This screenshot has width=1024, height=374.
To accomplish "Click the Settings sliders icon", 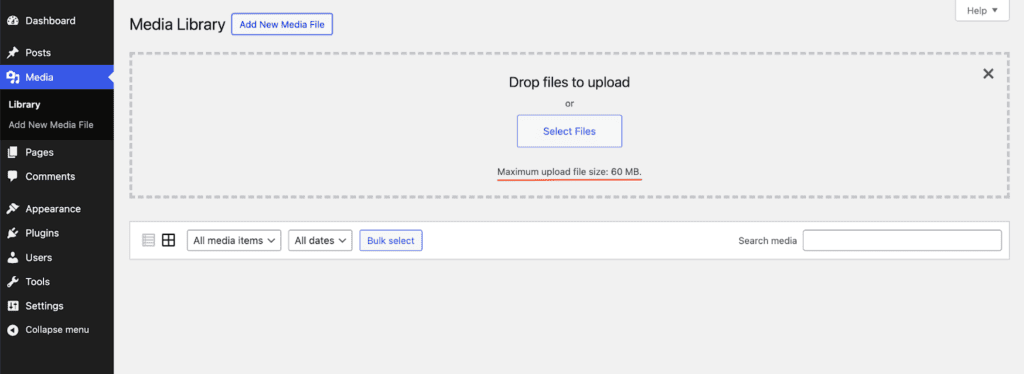I will tap(12, 305).
